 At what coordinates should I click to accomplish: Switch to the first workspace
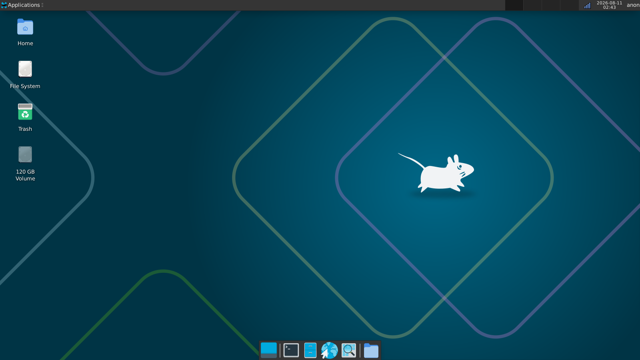[x=514, y=5]
